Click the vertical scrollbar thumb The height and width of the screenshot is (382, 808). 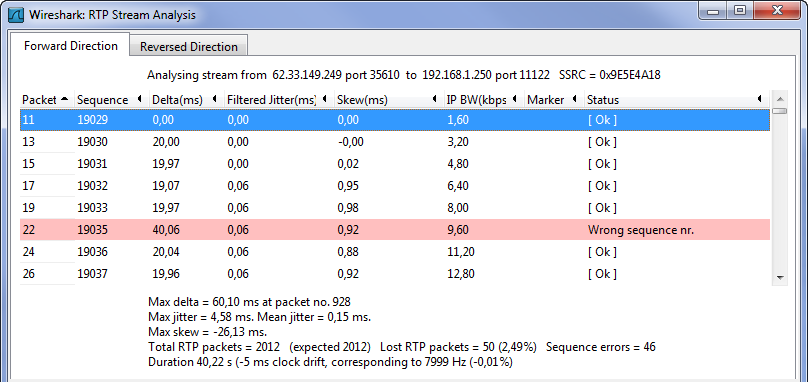pos(780,111)
